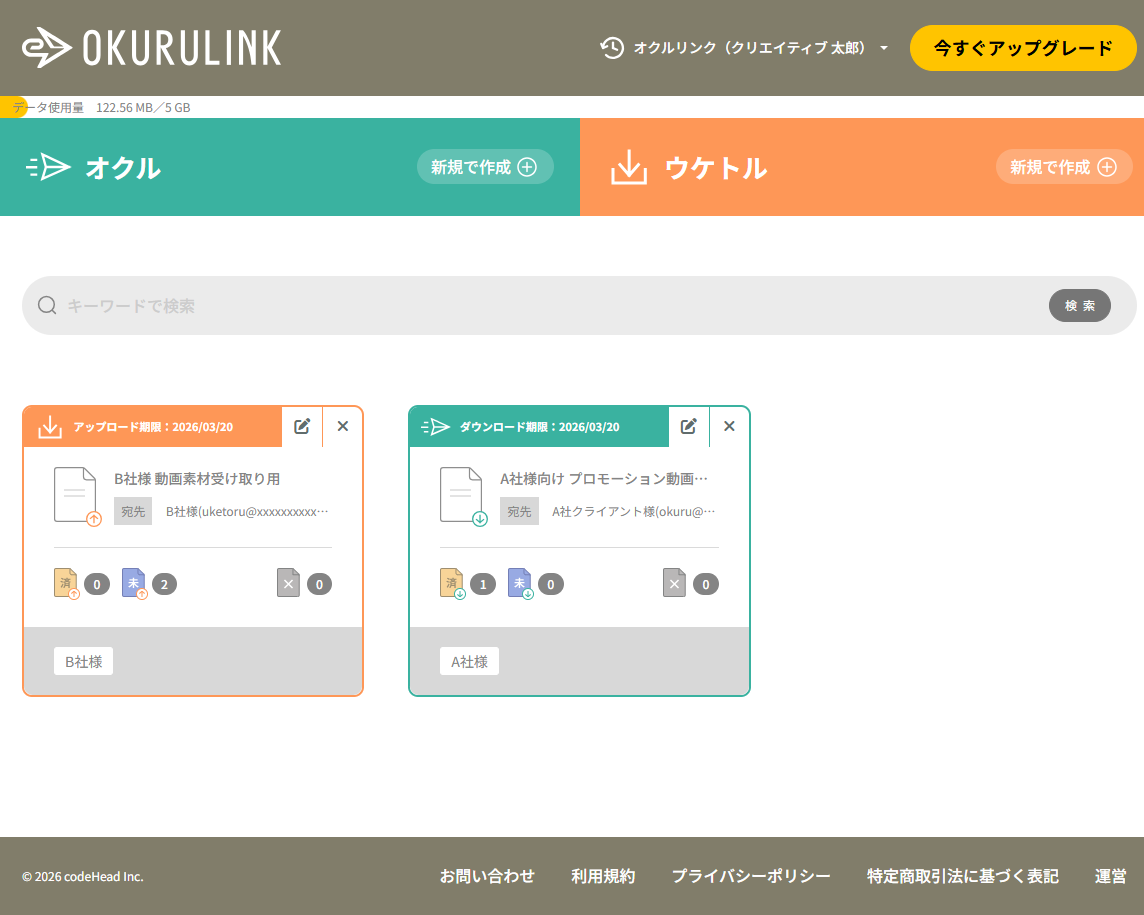Image resolution: width=1144 pixels, height=915 pixels.
Task: Click the gray × cancelled-file icon on A社様 card
Action: (674, 583)
